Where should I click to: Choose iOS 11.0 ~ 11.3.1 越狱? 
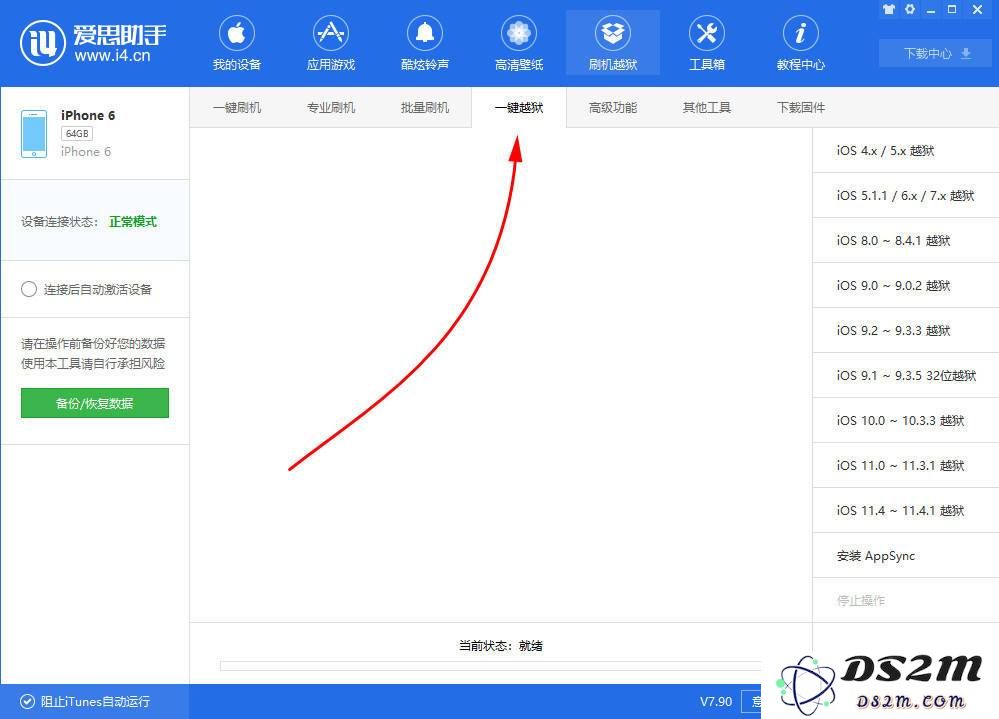(906, 466)
